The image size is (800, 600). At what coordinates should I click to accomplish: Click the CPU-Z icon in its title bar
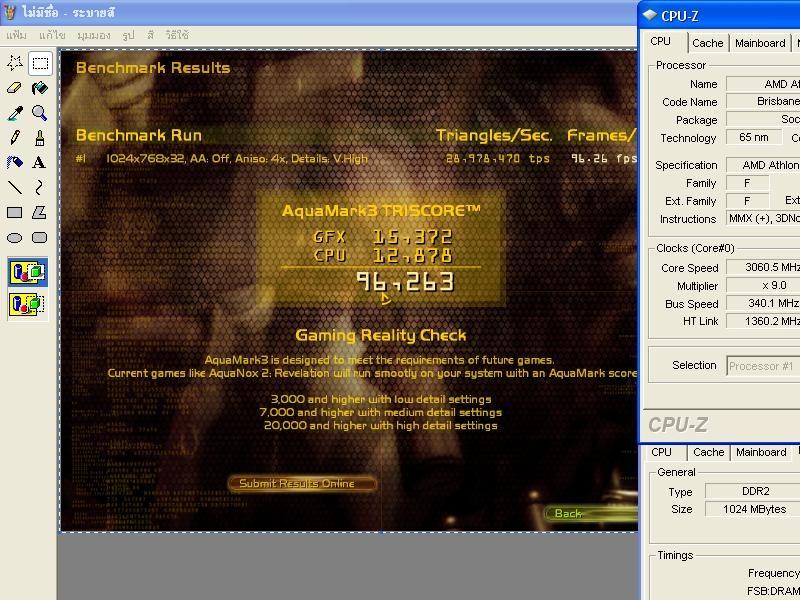[649, 15]
